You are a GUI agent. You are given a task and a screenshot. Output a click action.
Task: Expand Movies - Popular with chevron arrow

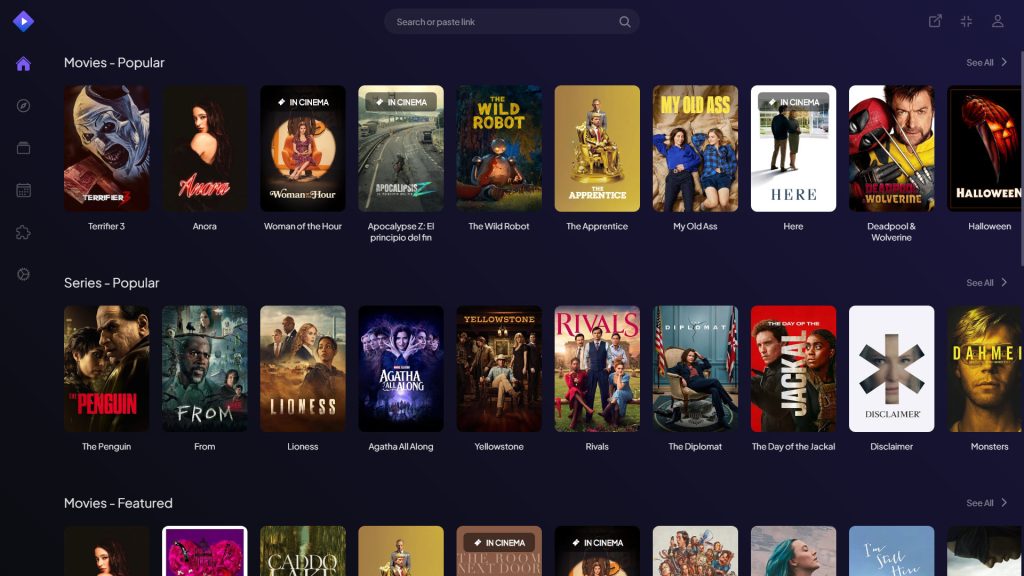(1004, 62)
